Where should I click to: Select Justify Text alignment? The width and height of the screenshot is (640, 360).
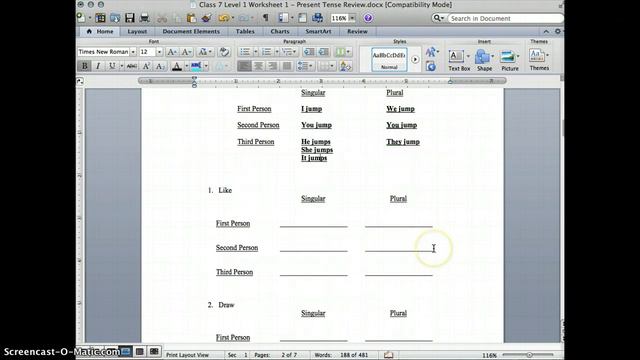287,66
